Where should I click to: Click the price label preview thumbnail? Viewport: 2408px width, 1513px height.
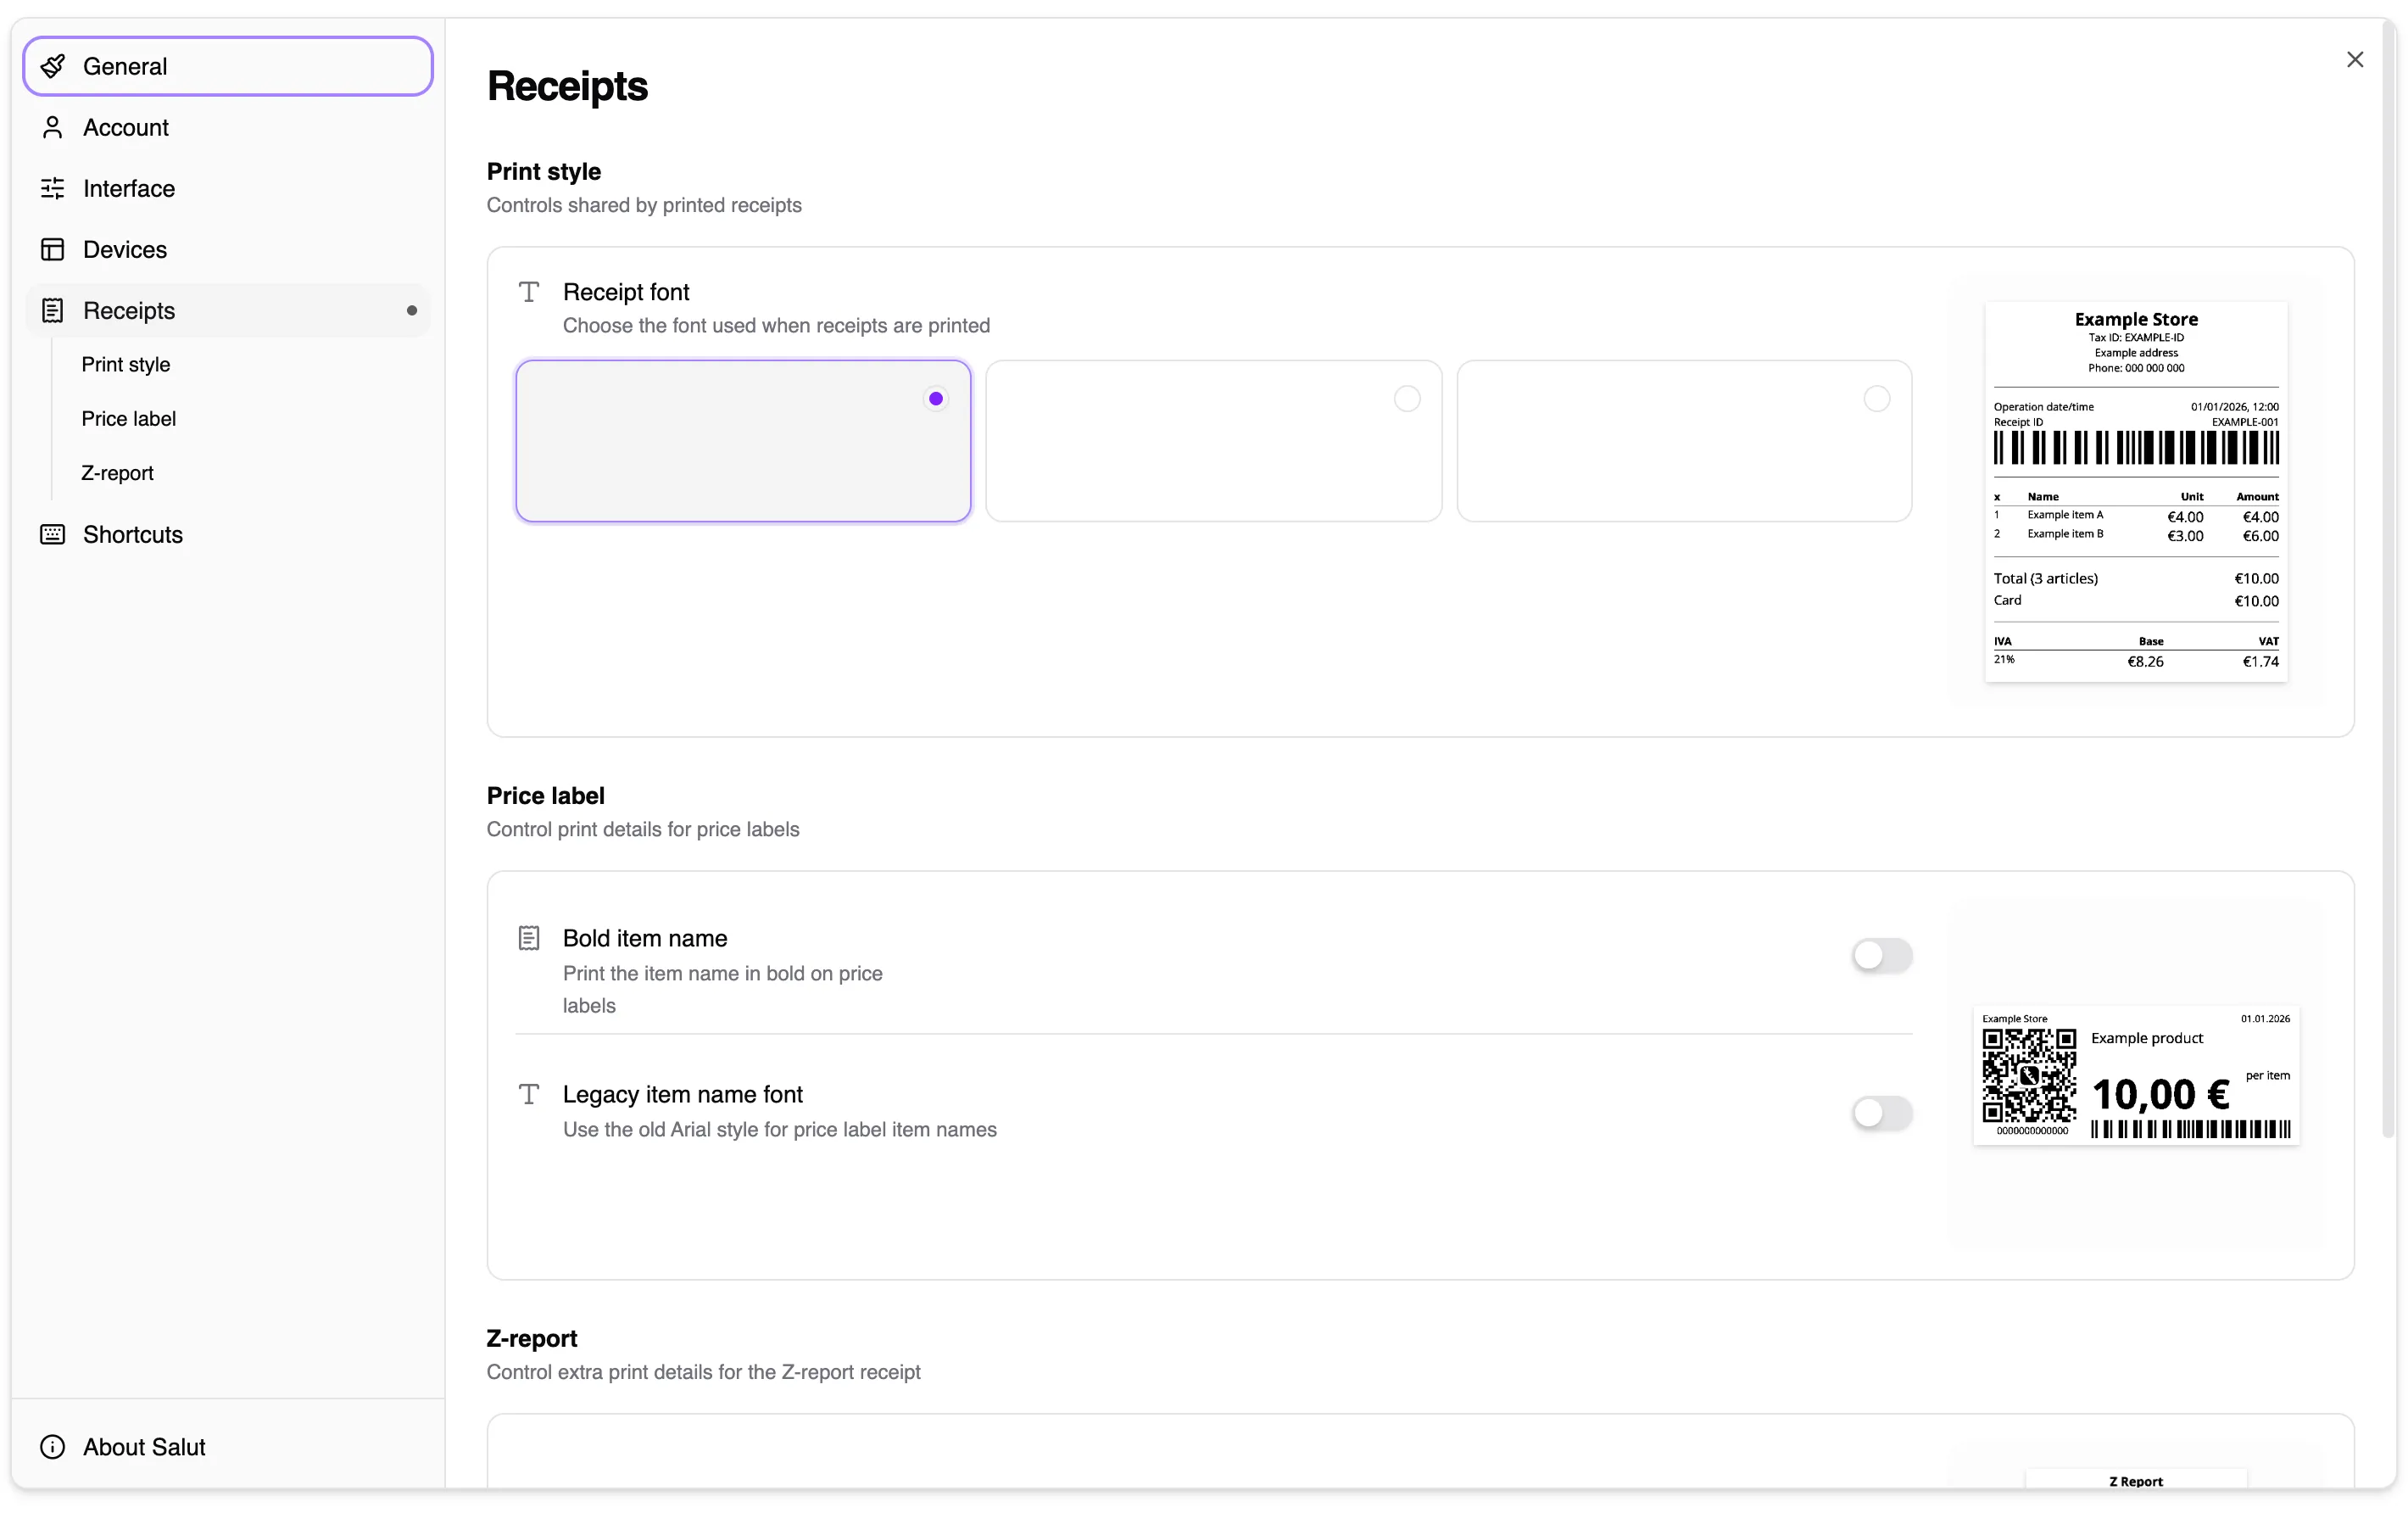(2136, 1075)
